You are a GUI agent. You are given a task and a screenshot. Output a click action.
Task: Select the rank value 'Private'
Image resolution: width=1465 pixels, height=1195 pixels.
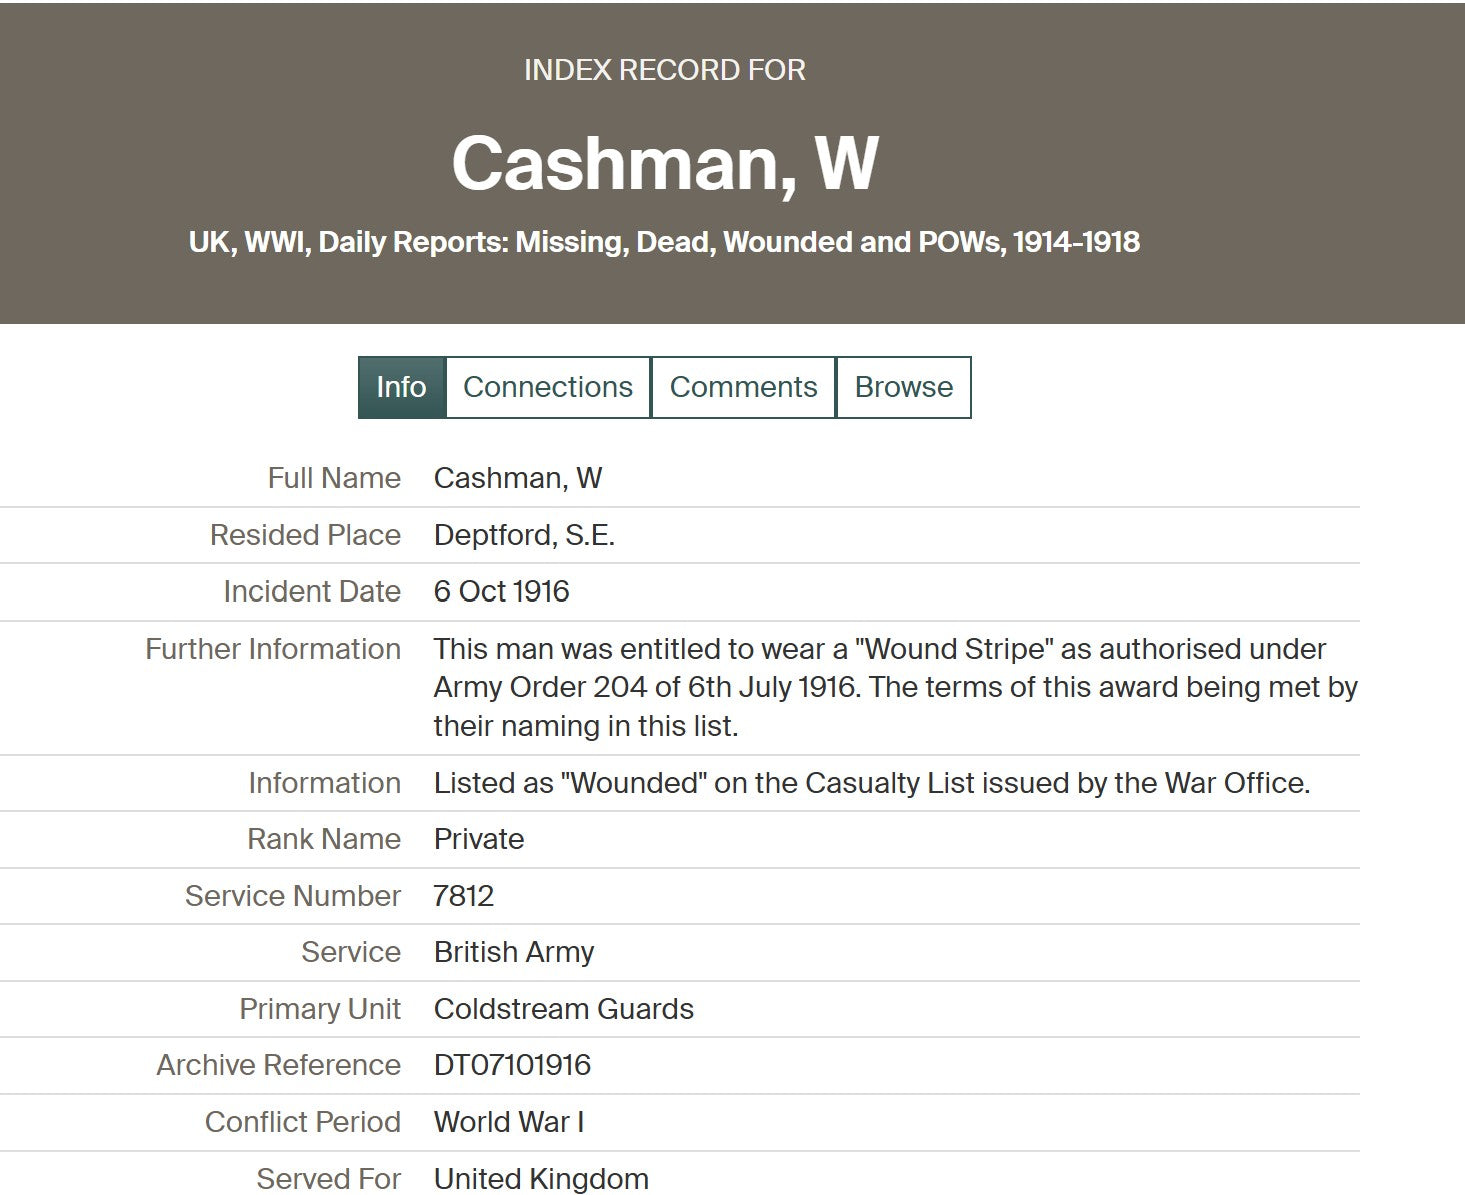pyautogui.click(x=478, y=839)
